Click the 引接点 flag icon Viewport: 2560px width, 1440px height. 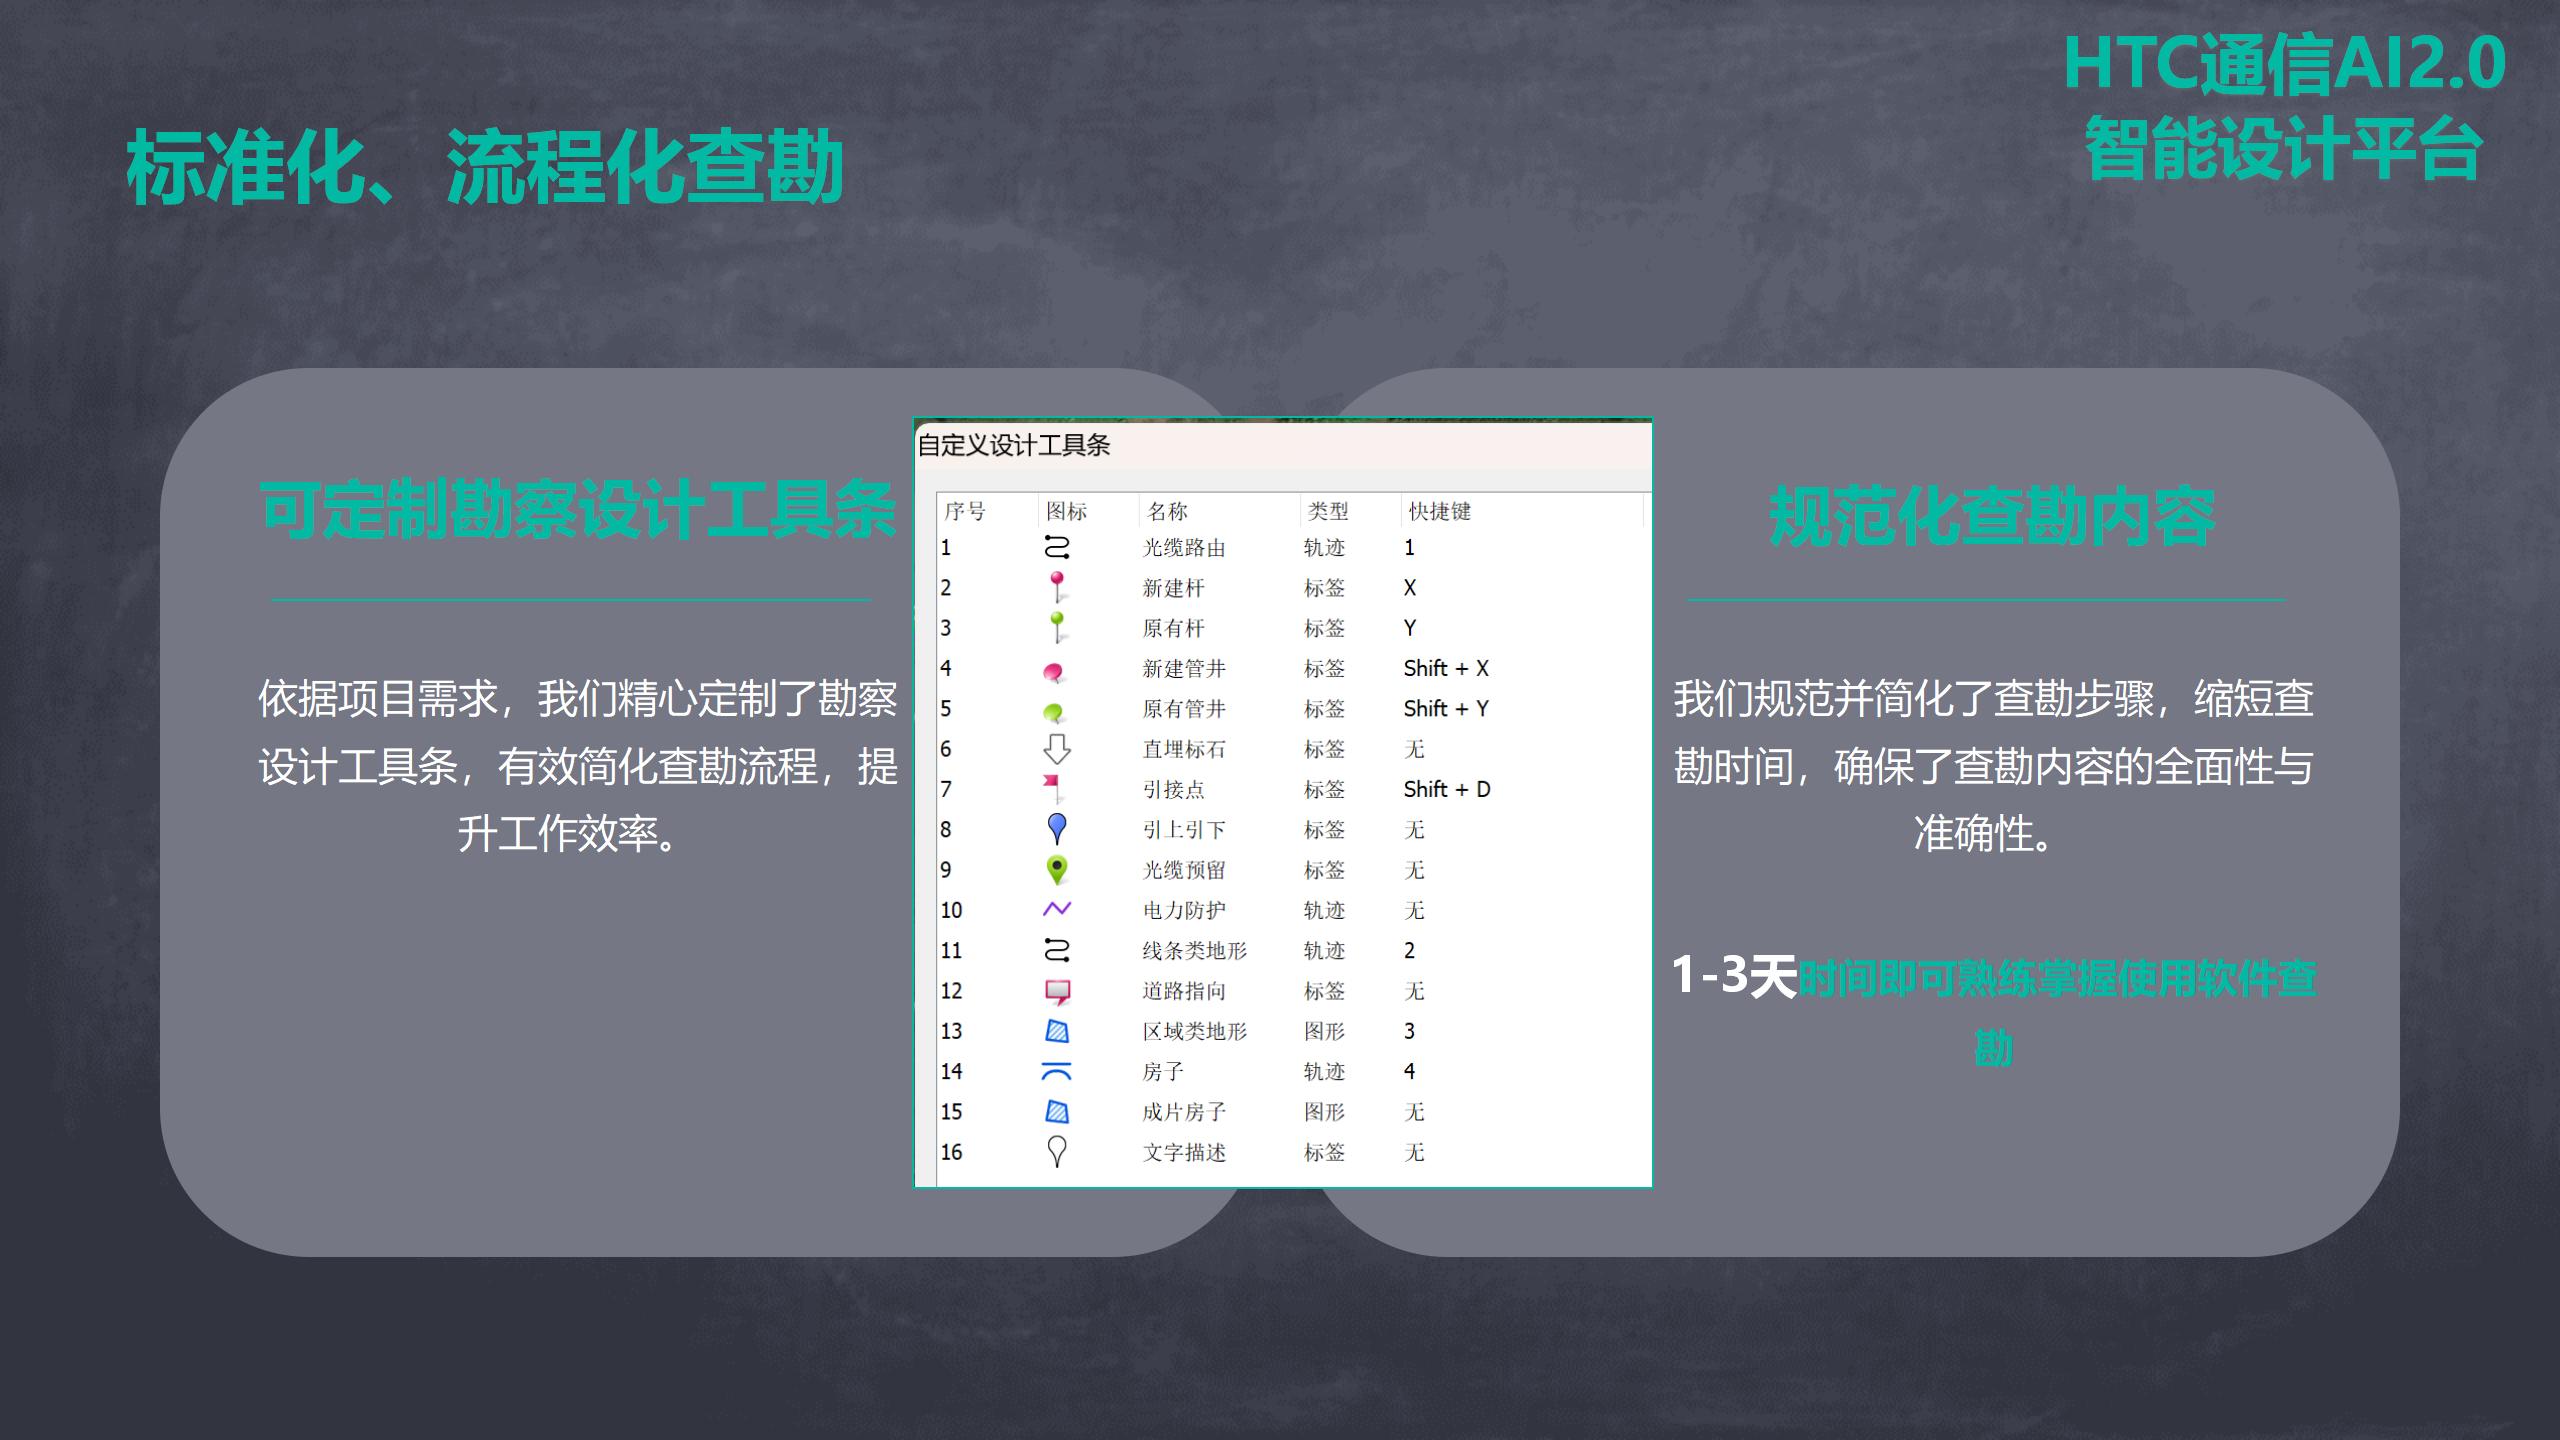pyautogui.click(x=1053, y=788)
